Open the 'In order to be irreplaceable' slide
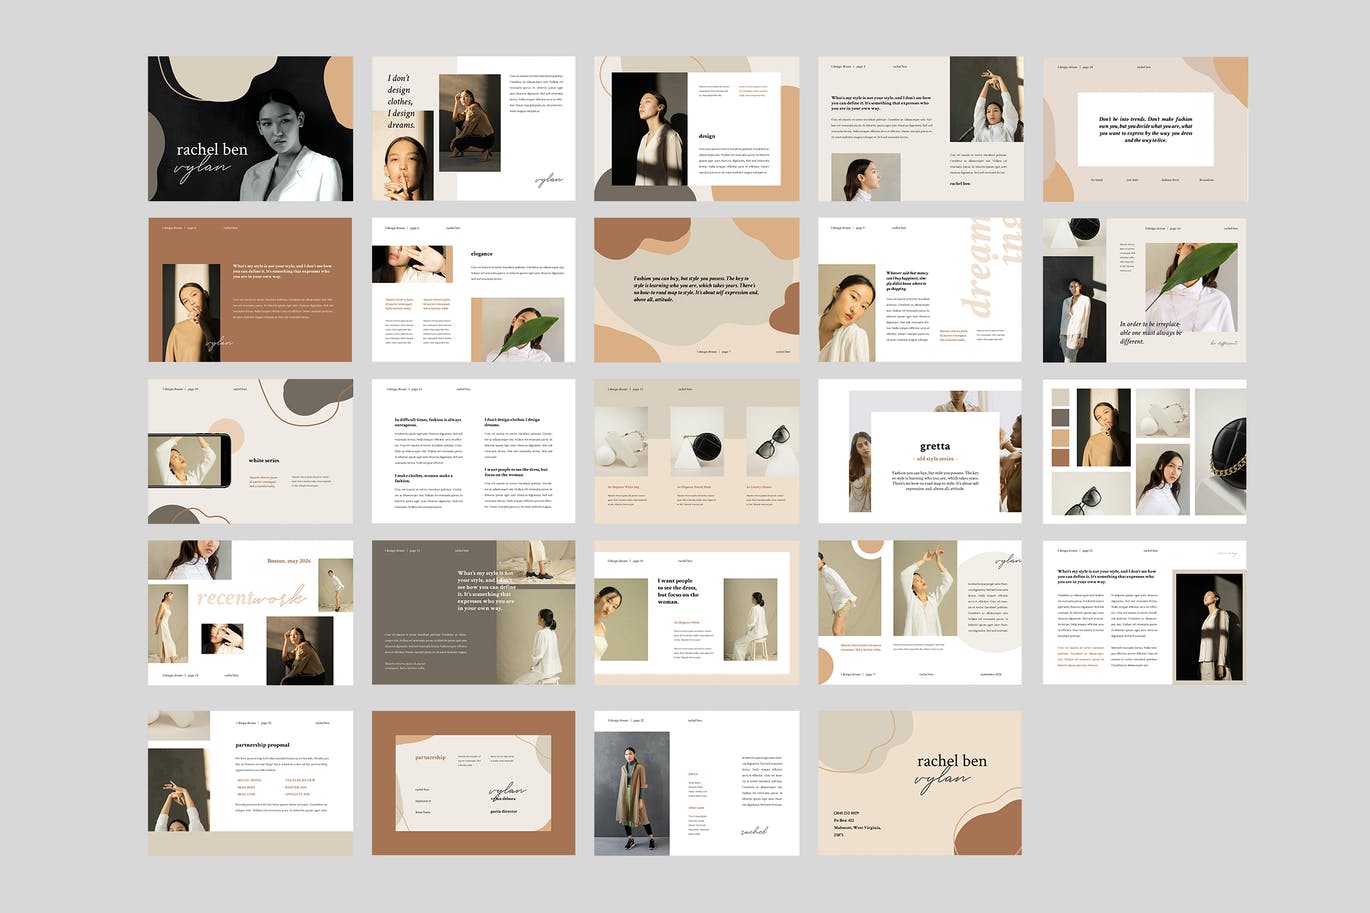Image resolution: width=1370 pixels, height=913 pixels. click(x=1145, y=290)
